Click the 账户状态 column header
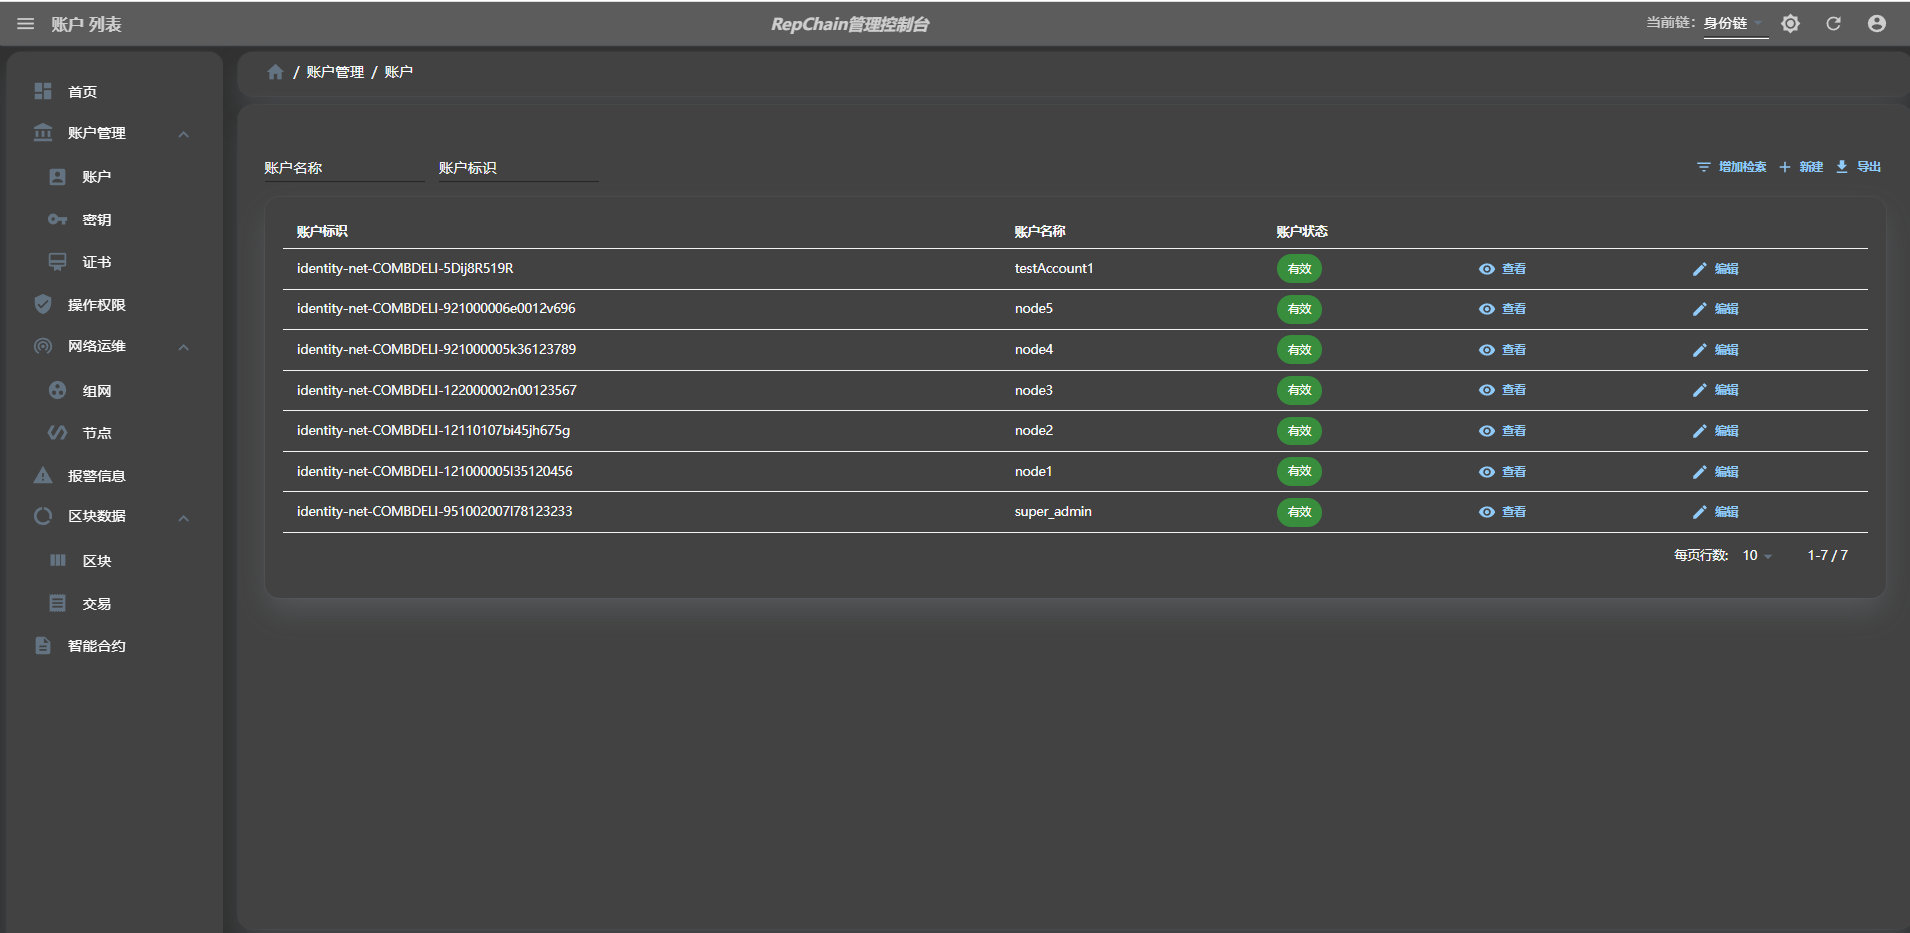Screen dimensions: 1910x933 tap(1302, 231)
